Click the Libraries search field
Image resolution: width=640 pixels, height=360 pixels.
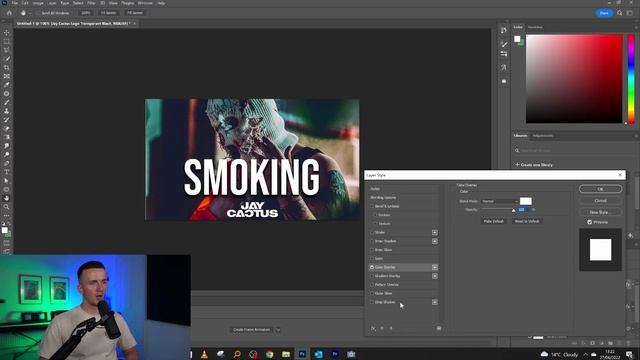coord(575,151)
